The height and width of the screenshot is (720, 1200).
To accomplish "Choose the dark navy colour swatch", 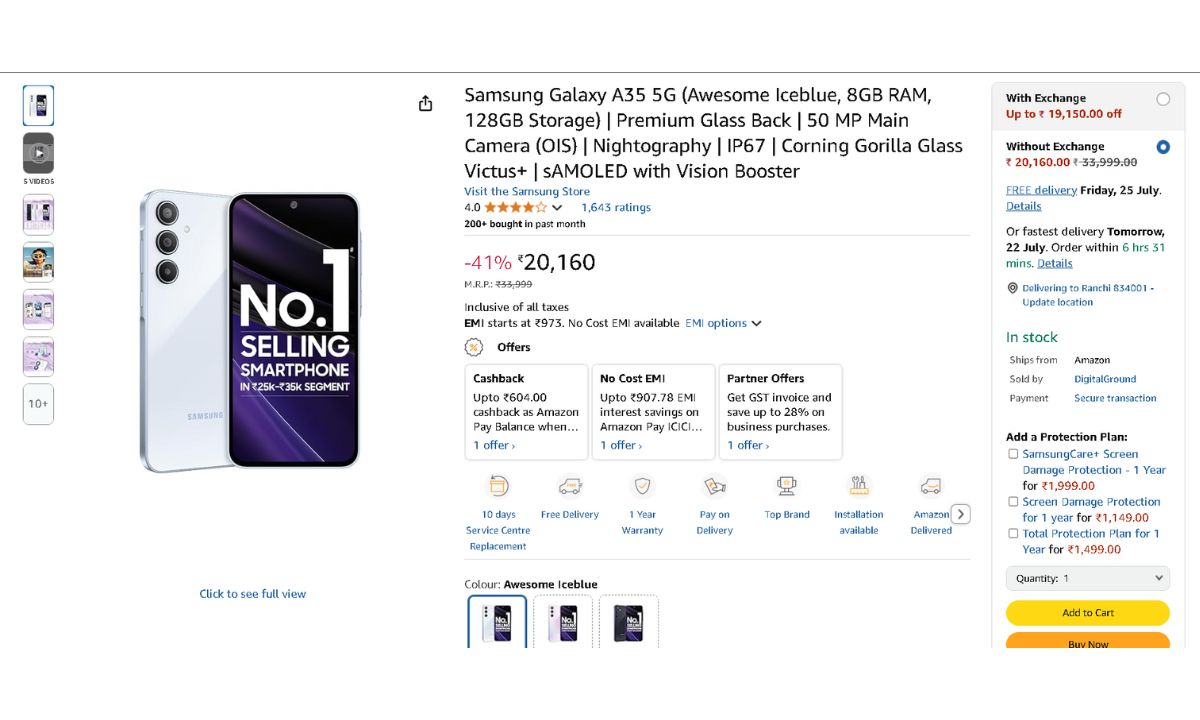I will 628,622.
